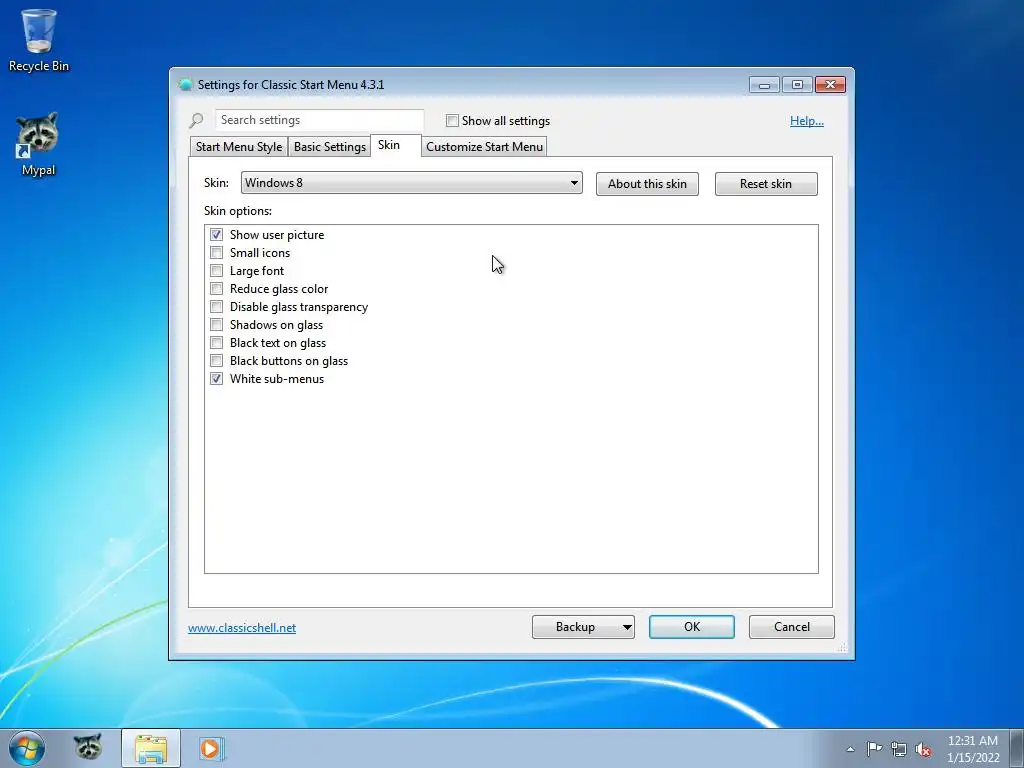Open the Skin dropdown showing Windows 8

(411, 183)
